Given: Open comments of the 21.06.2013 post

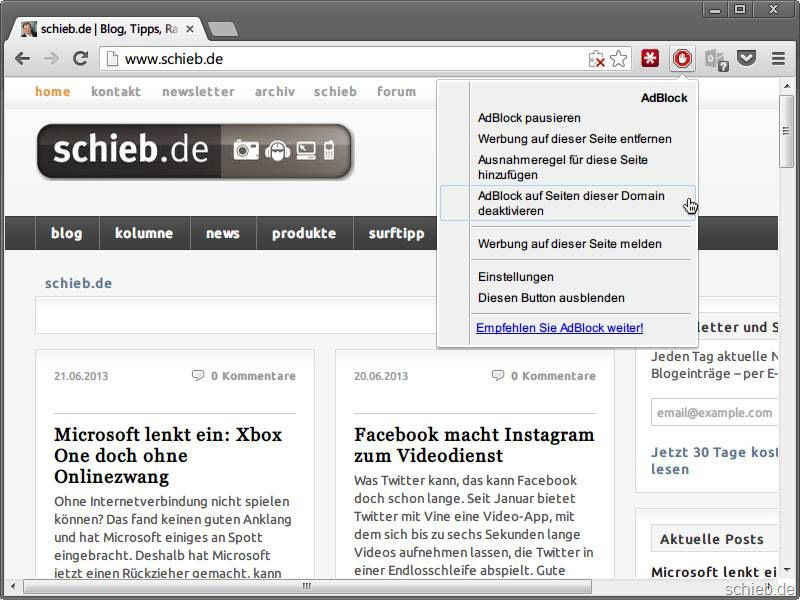Looking at the screenshot, I should tap(254, 376).
